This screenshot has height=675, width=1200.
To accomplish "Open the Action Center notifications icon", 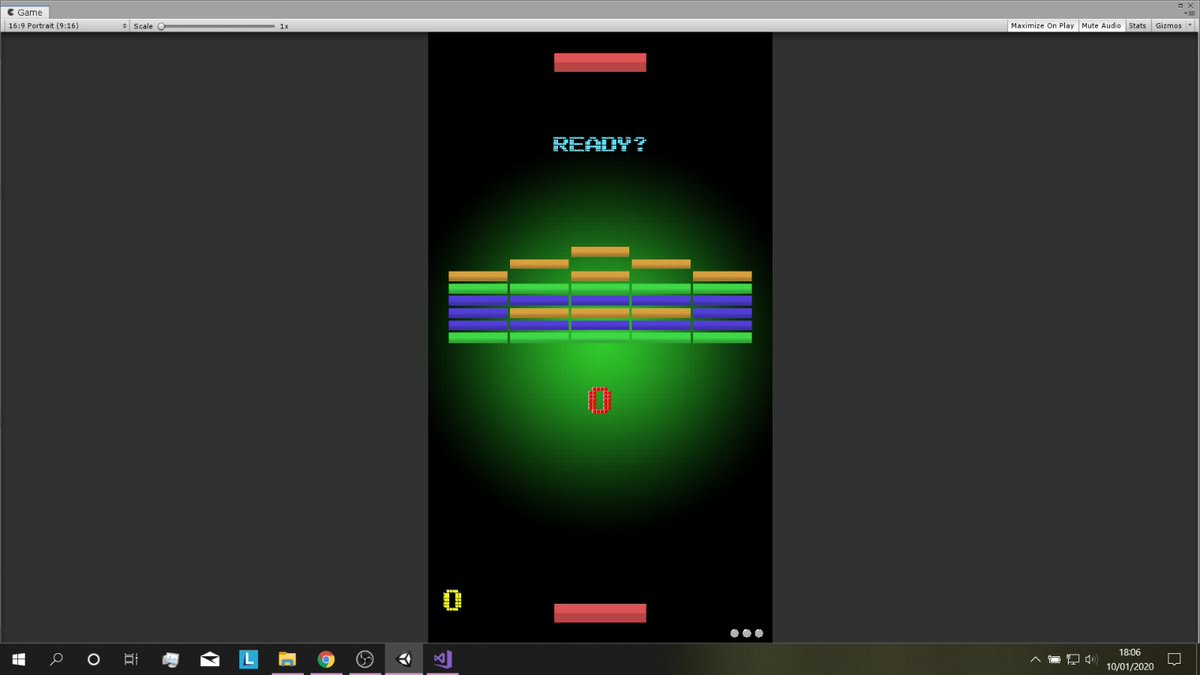I will (1175, 660).
